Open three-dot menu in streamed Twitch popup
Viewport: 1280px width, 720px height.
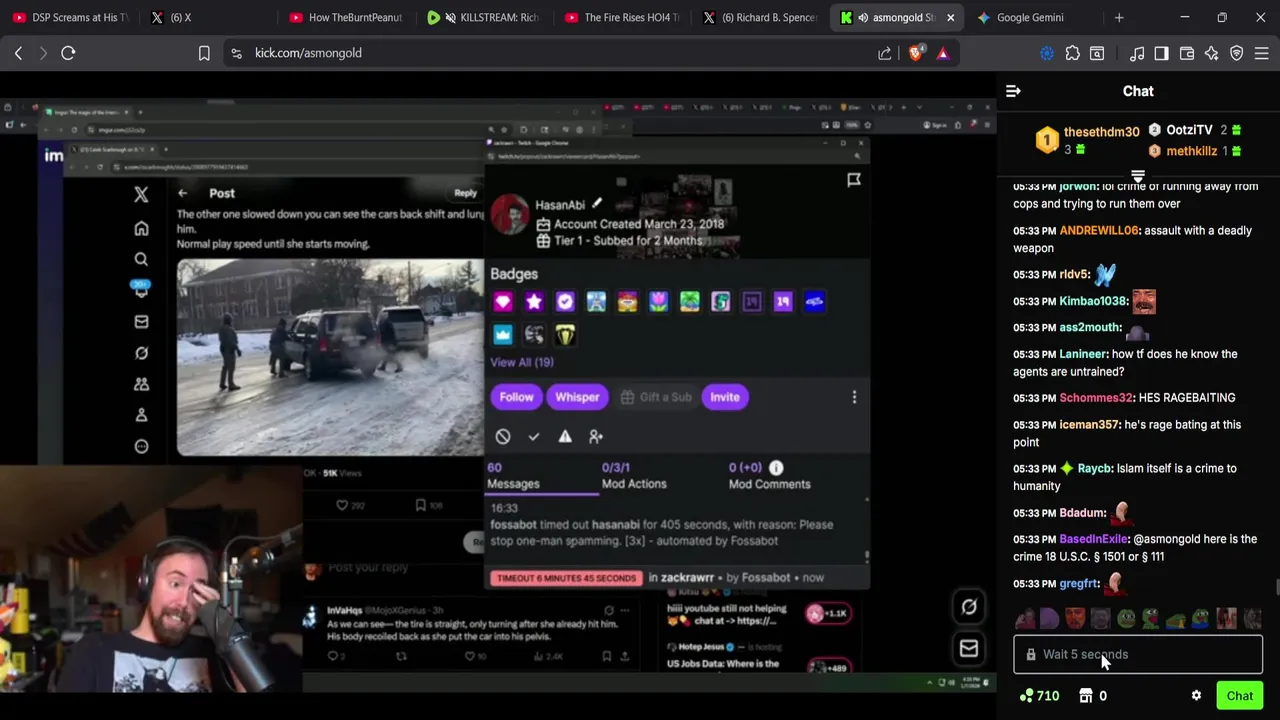click(x=854, y=397)
